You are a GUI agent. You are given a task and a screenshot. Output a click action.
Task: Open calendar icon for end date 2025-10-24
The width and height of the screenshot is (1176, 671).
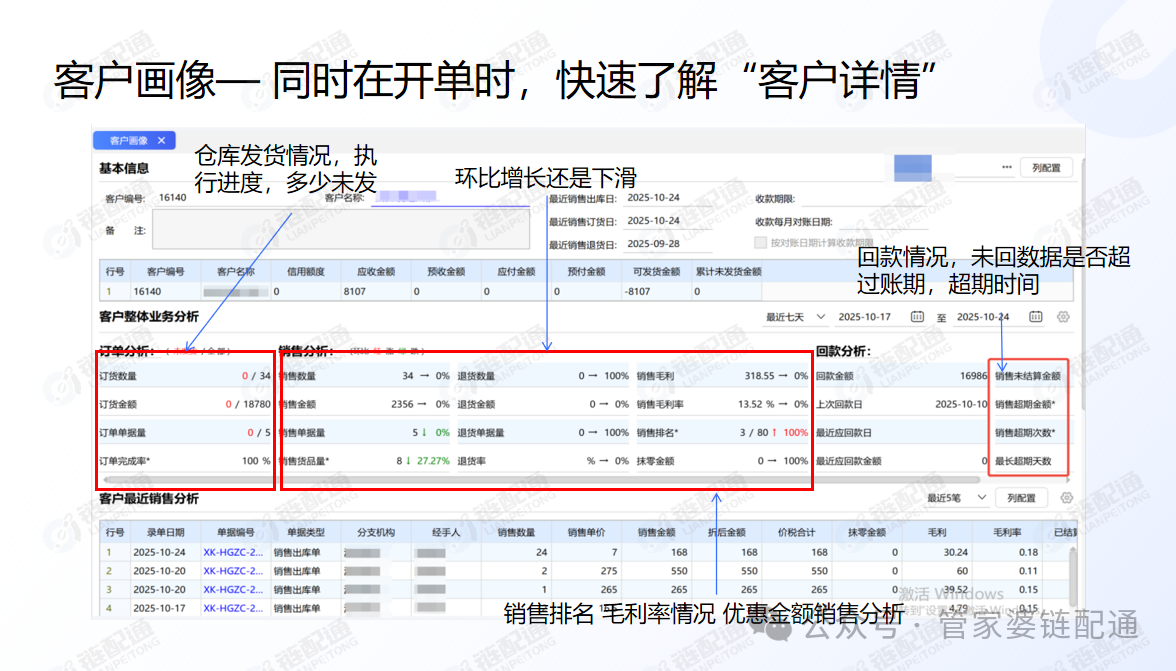click(x=1035, y=317)
